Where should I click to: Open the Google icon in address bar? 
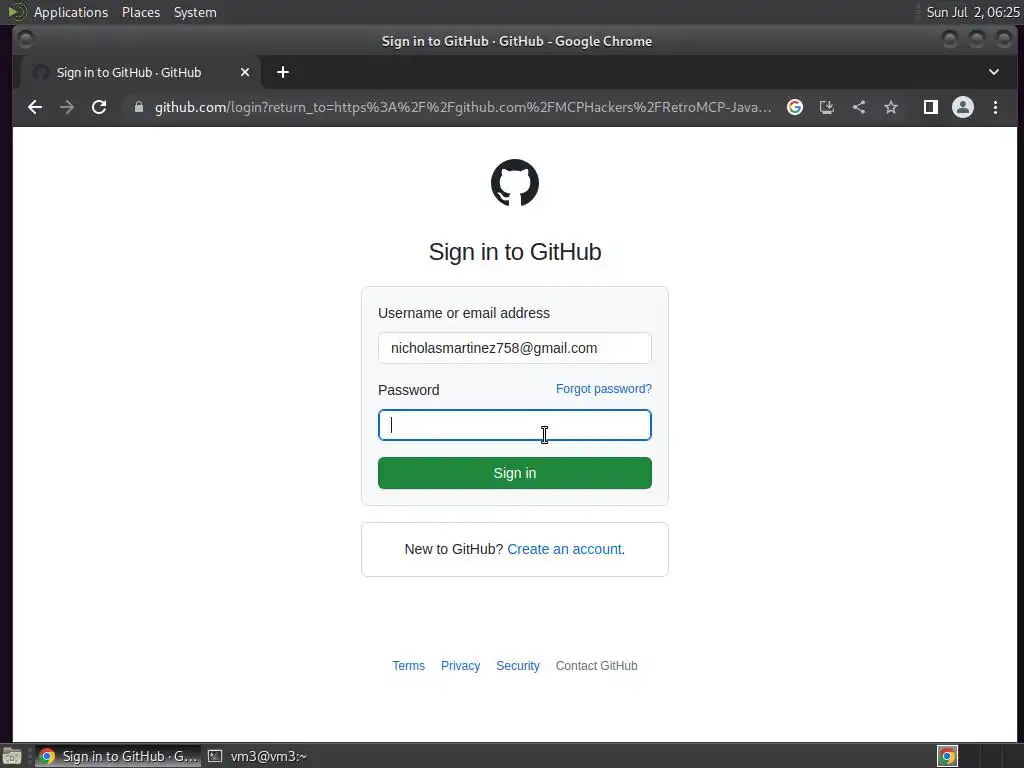click(795, 107)
